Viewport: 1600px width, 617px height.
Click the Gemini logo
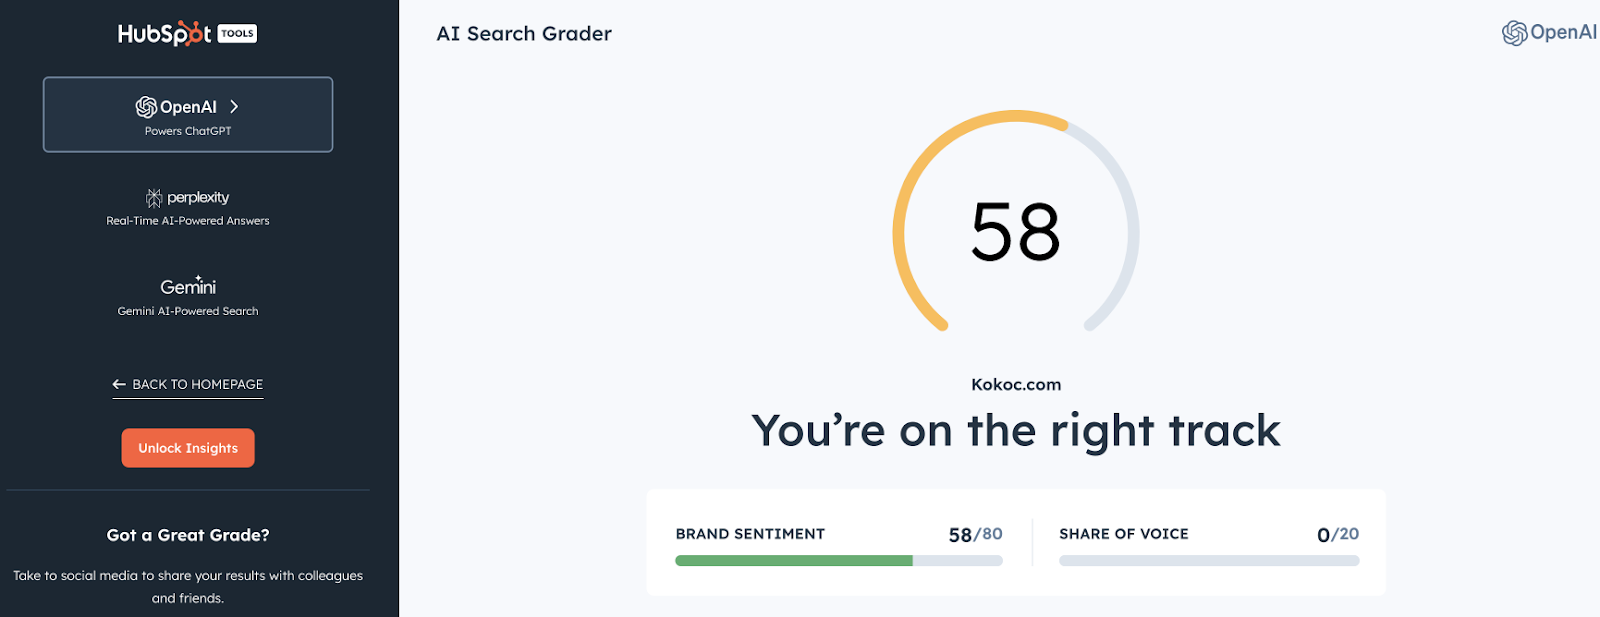tap(188, 287)
